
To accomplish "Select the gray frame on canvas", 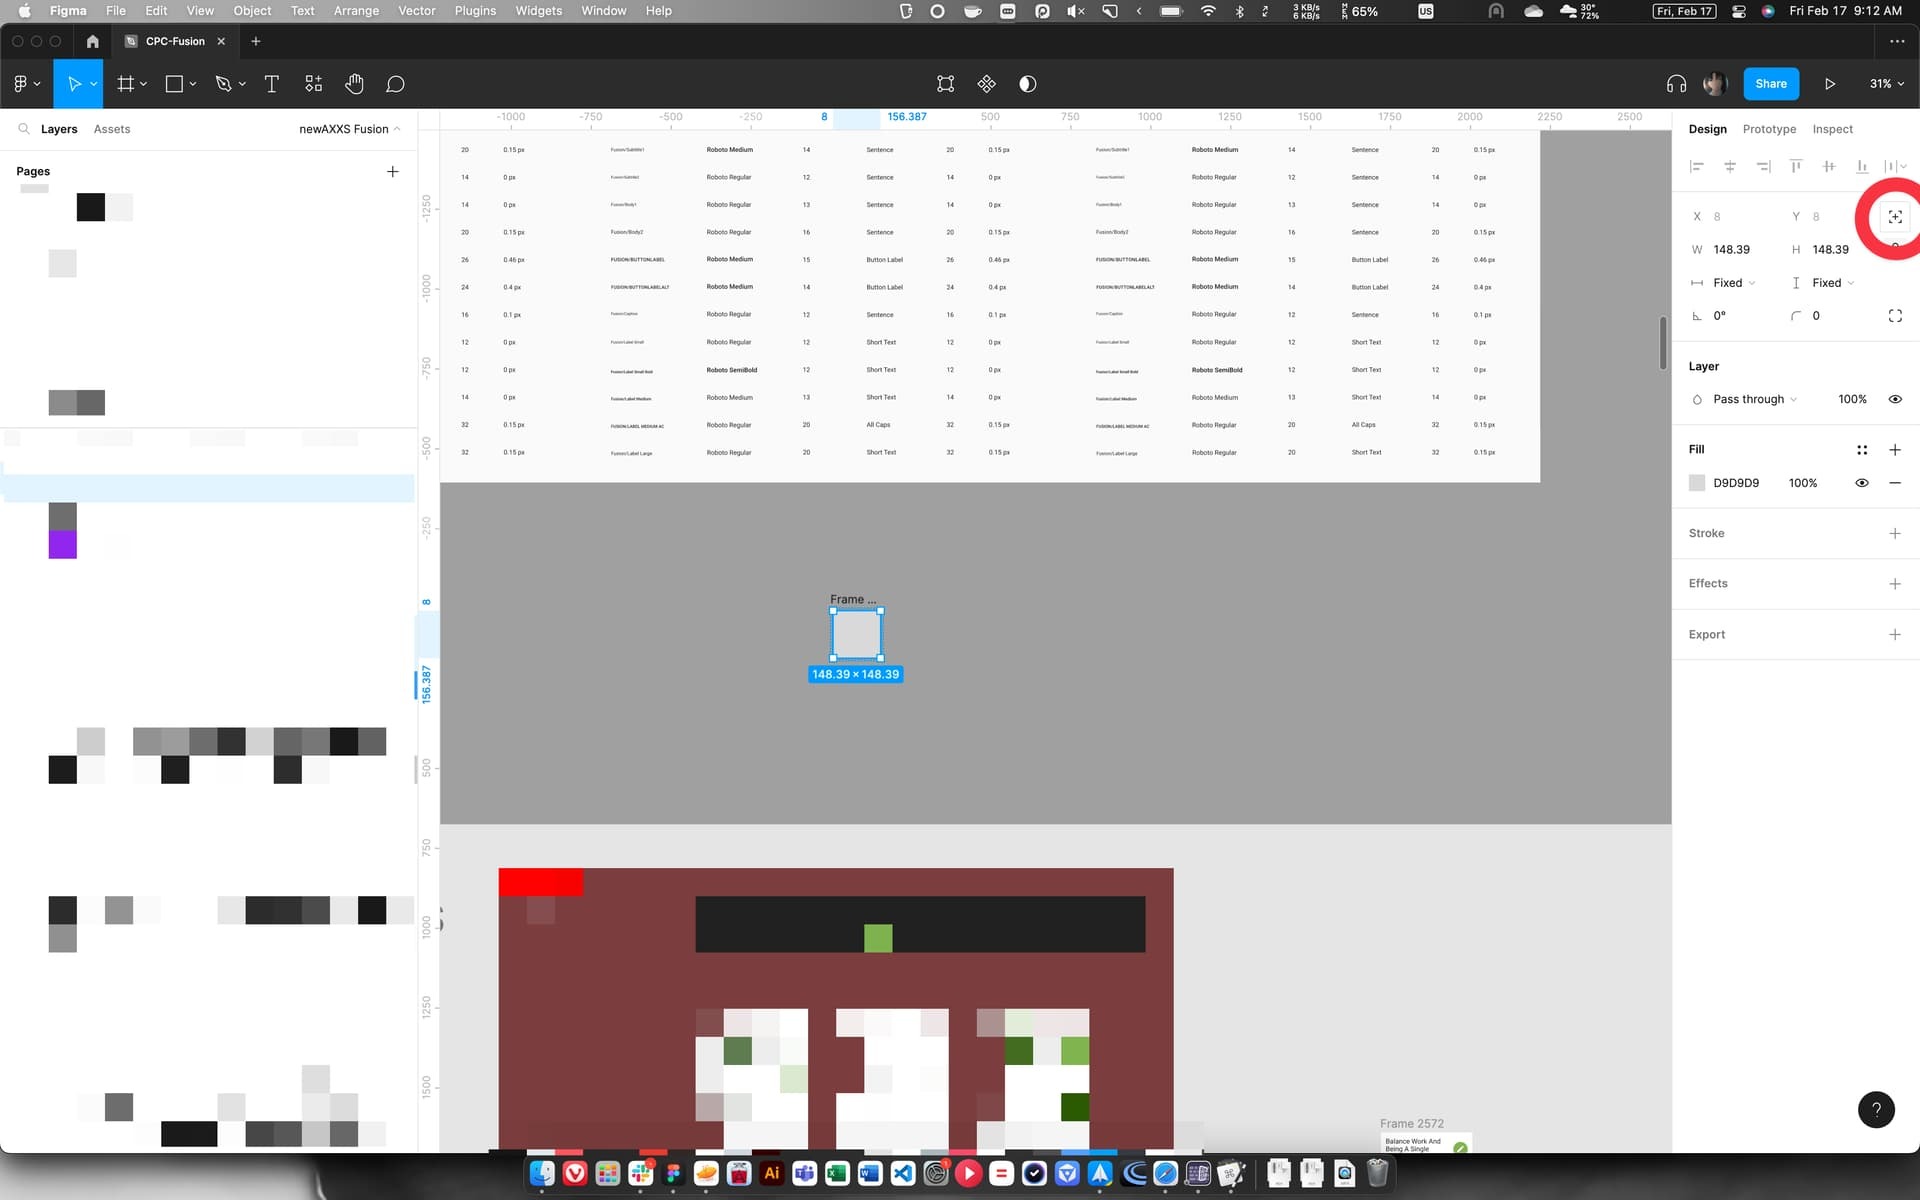I will (x=856, y=635).
